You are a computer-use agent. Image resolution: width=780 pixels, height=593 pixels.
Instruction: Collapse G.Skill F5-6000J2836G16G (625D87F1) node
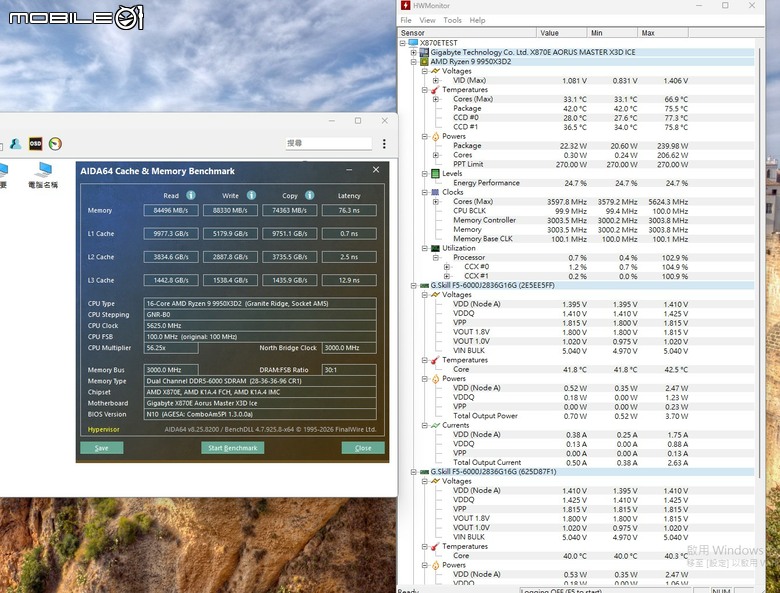[x=413, y=472]
